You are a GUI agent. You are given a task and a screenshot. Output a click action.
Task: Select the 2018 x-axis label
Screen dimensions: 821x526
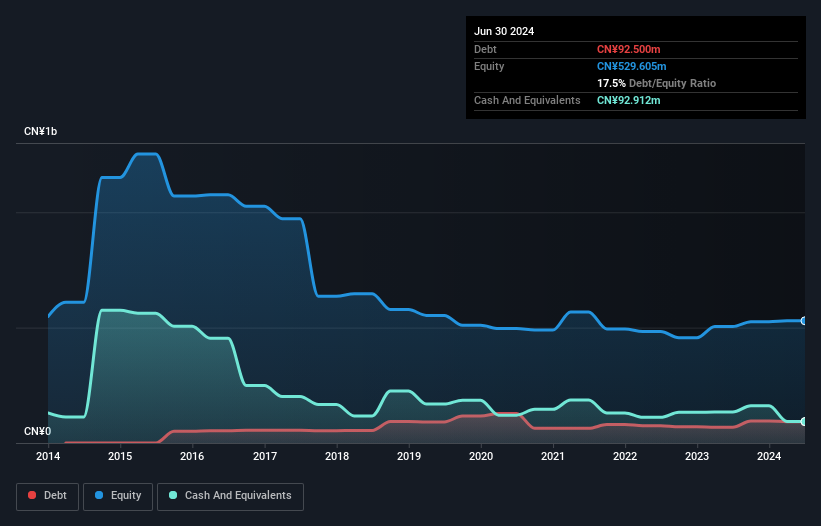tap(337, 456)
